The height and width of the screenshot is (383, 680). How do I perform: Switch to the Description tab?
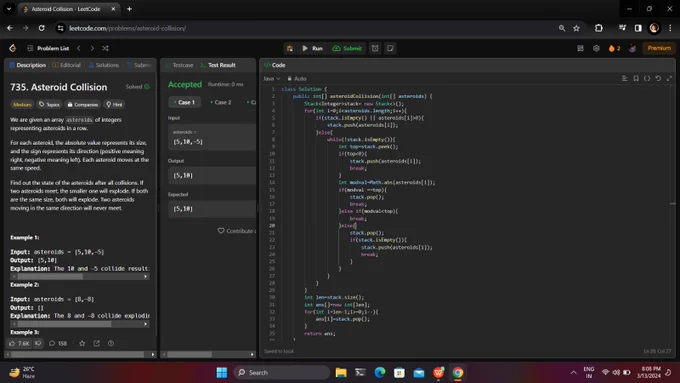[27, 65]
